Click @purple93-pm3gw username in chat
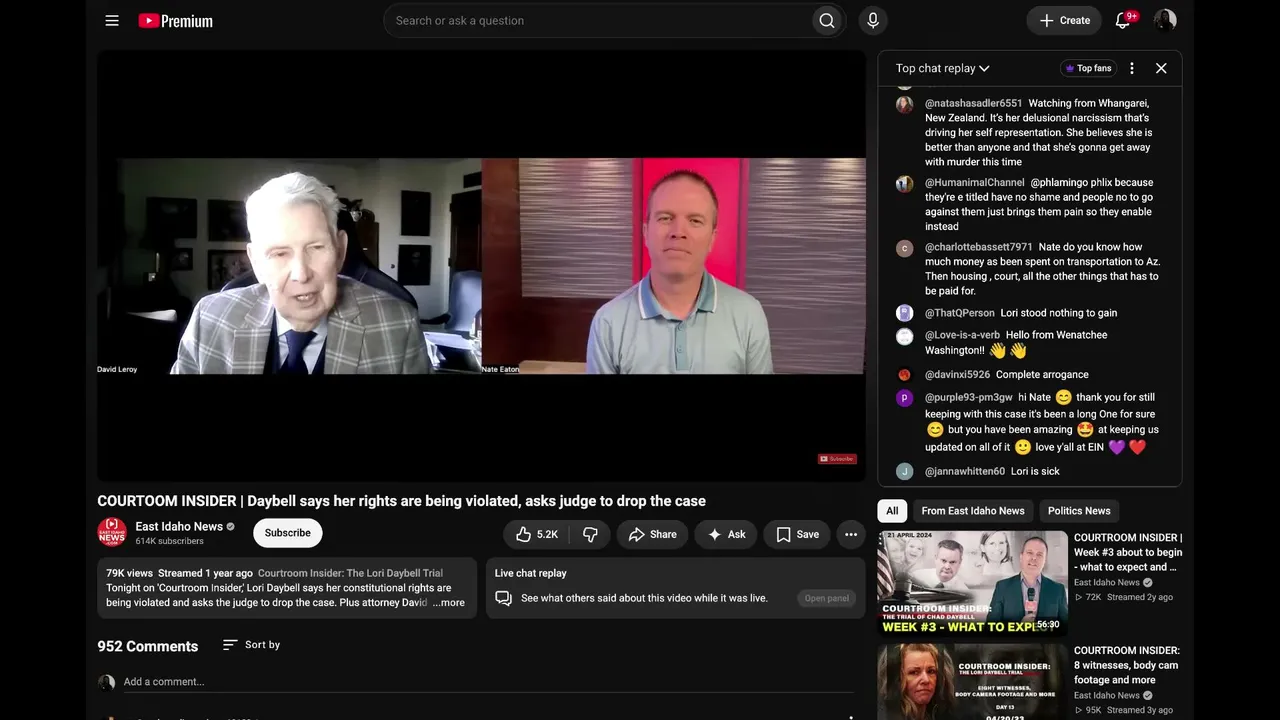The height and width of the screenshot is (720, 1280). [x=969, y=397]
